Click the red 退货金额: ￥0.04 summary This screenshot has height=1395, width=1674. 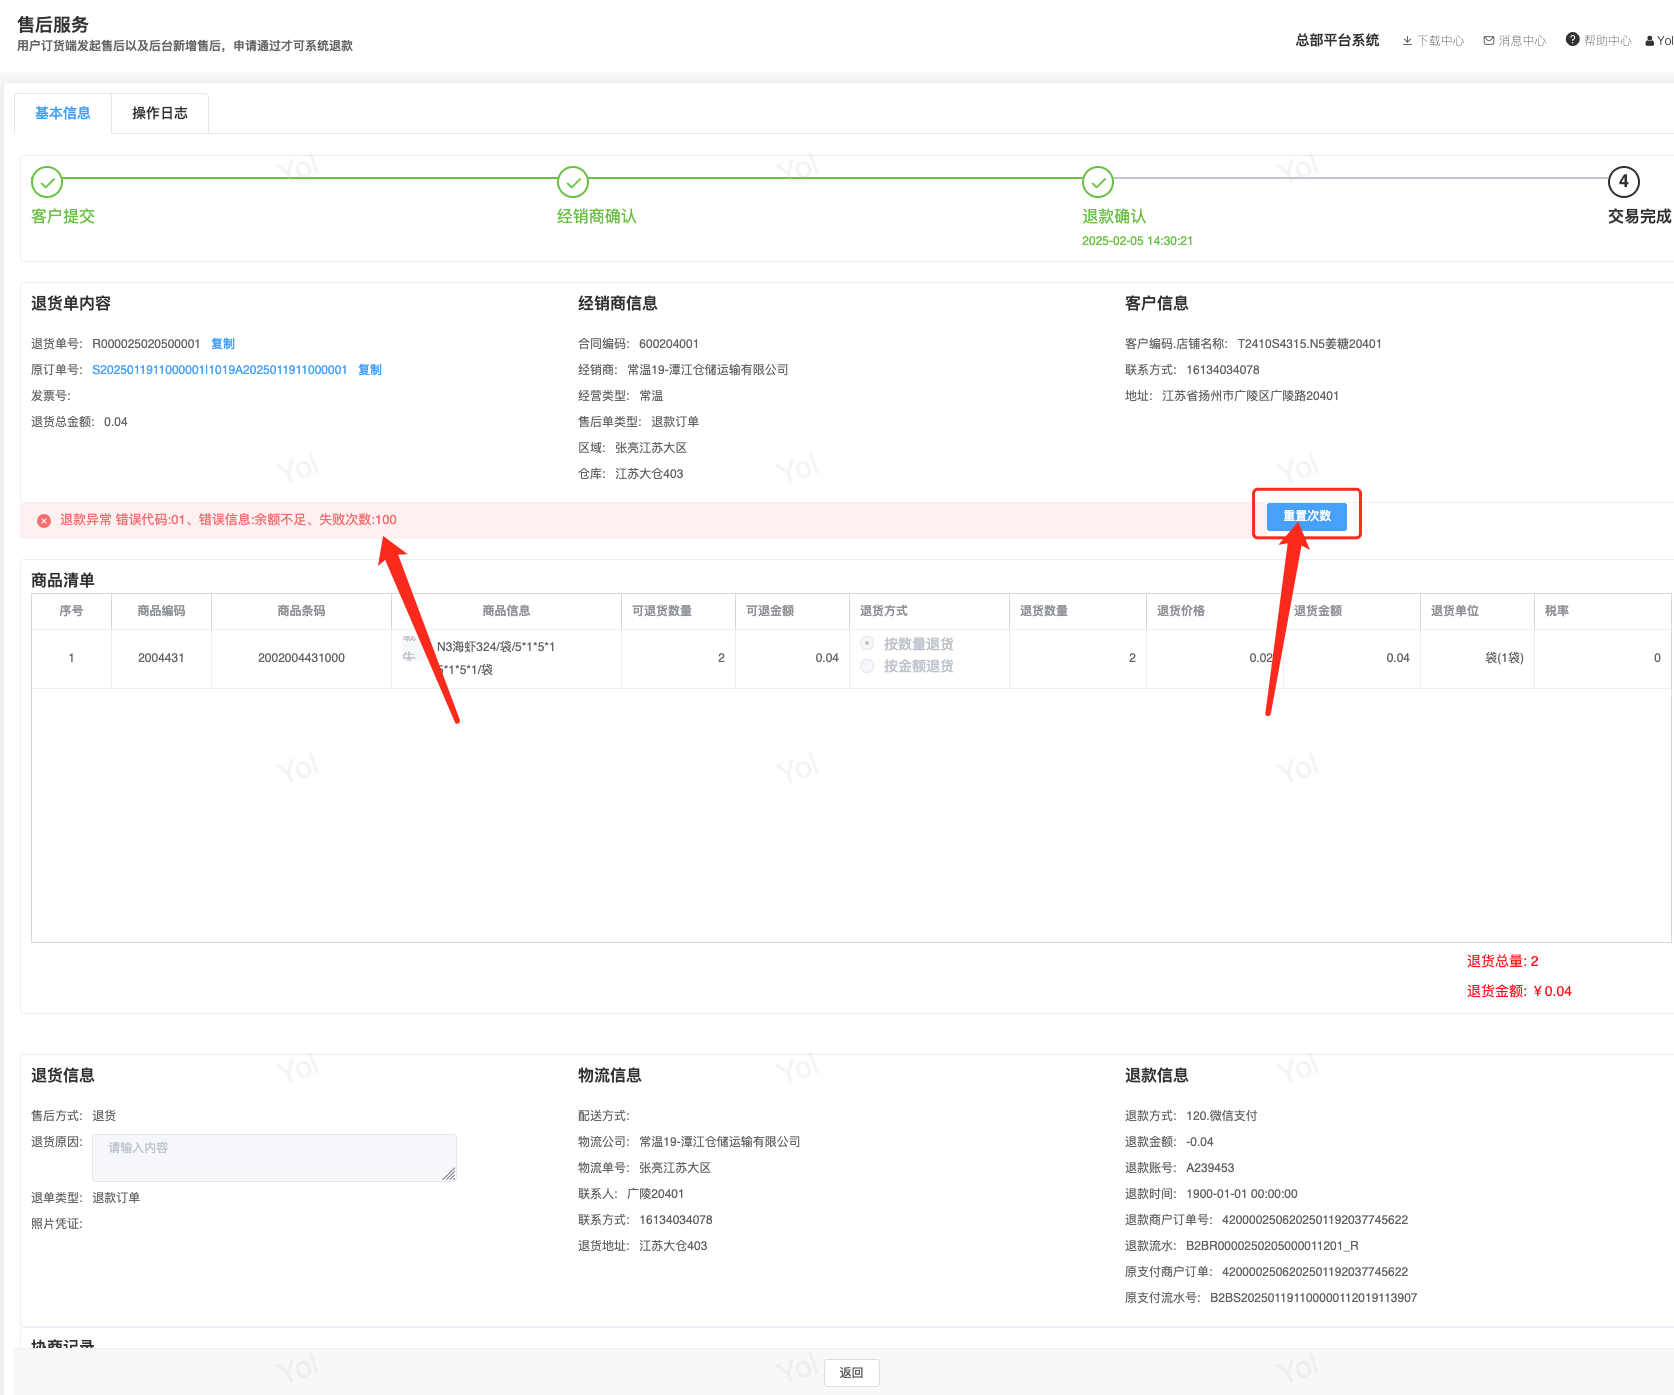1519,992
